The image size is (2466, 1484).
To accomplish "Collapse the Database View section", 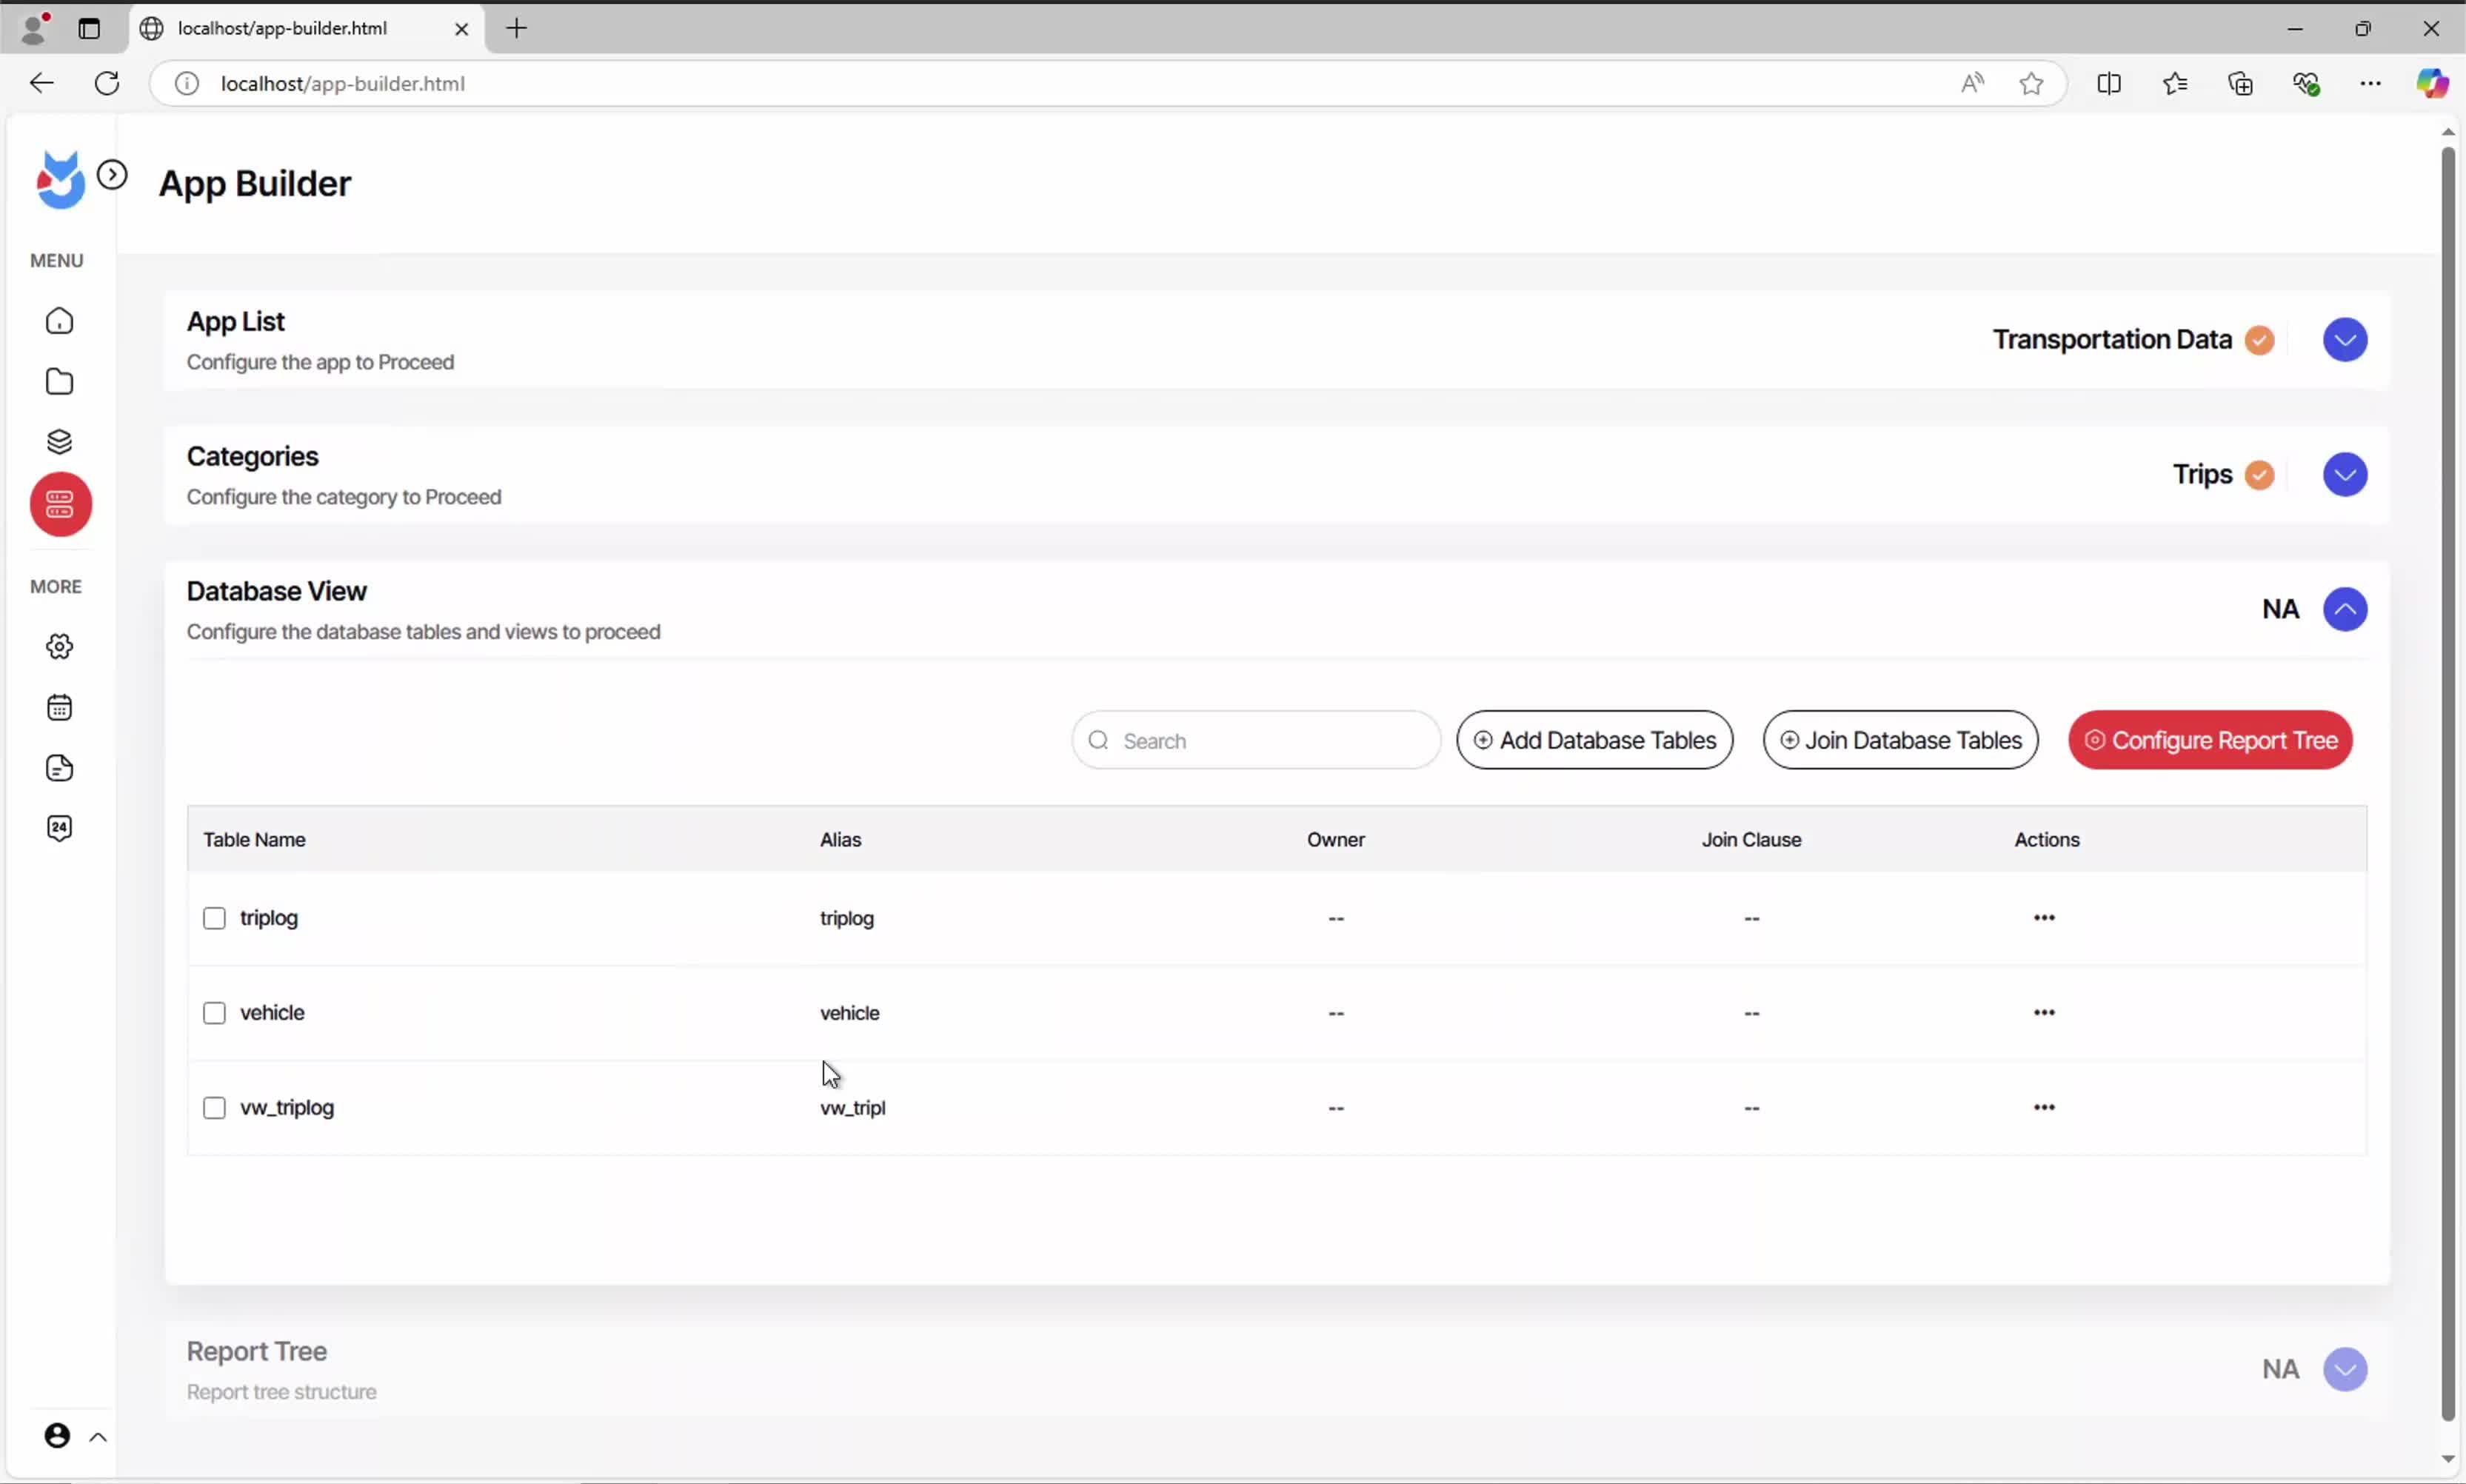I will [2344, 609].
